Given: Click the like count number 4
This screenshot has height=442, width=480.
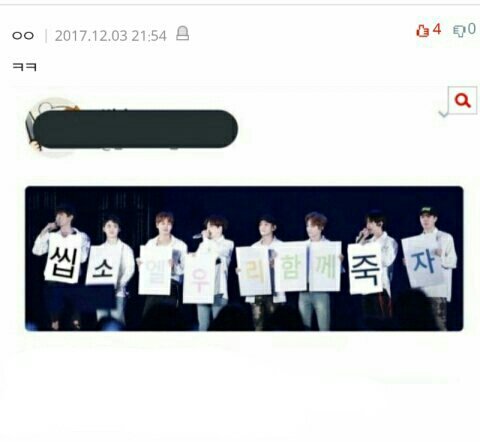Looking at the screenshot, I should tap(437, 30).
